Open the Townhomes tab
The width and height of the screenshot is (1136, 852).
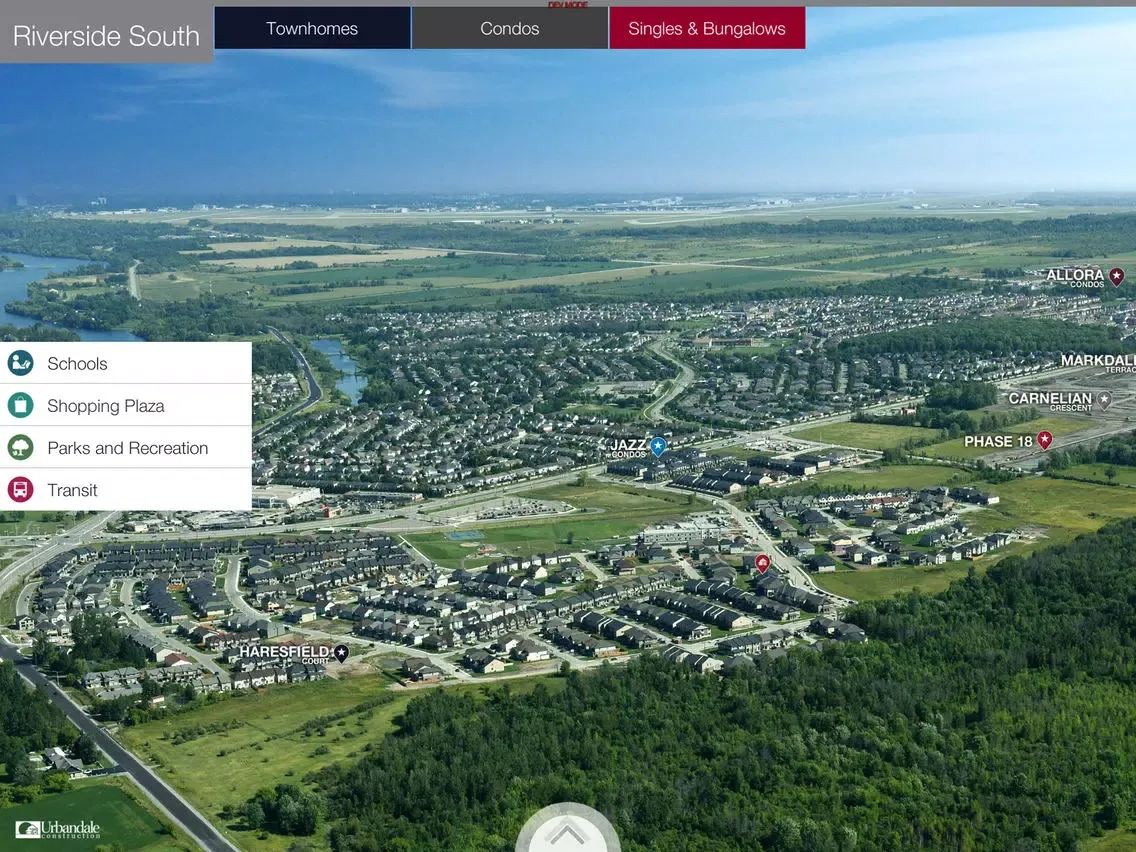[312, 28]
